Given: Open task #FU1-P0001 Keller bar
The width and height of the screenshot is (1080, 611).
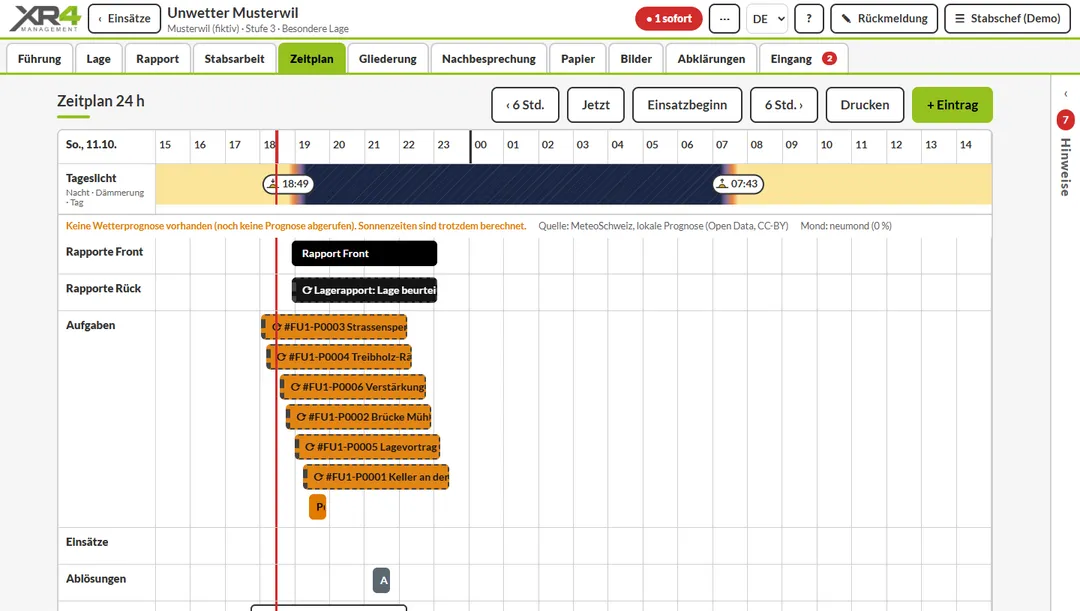Looking at the screenshot, I should [x=376, y=477].
